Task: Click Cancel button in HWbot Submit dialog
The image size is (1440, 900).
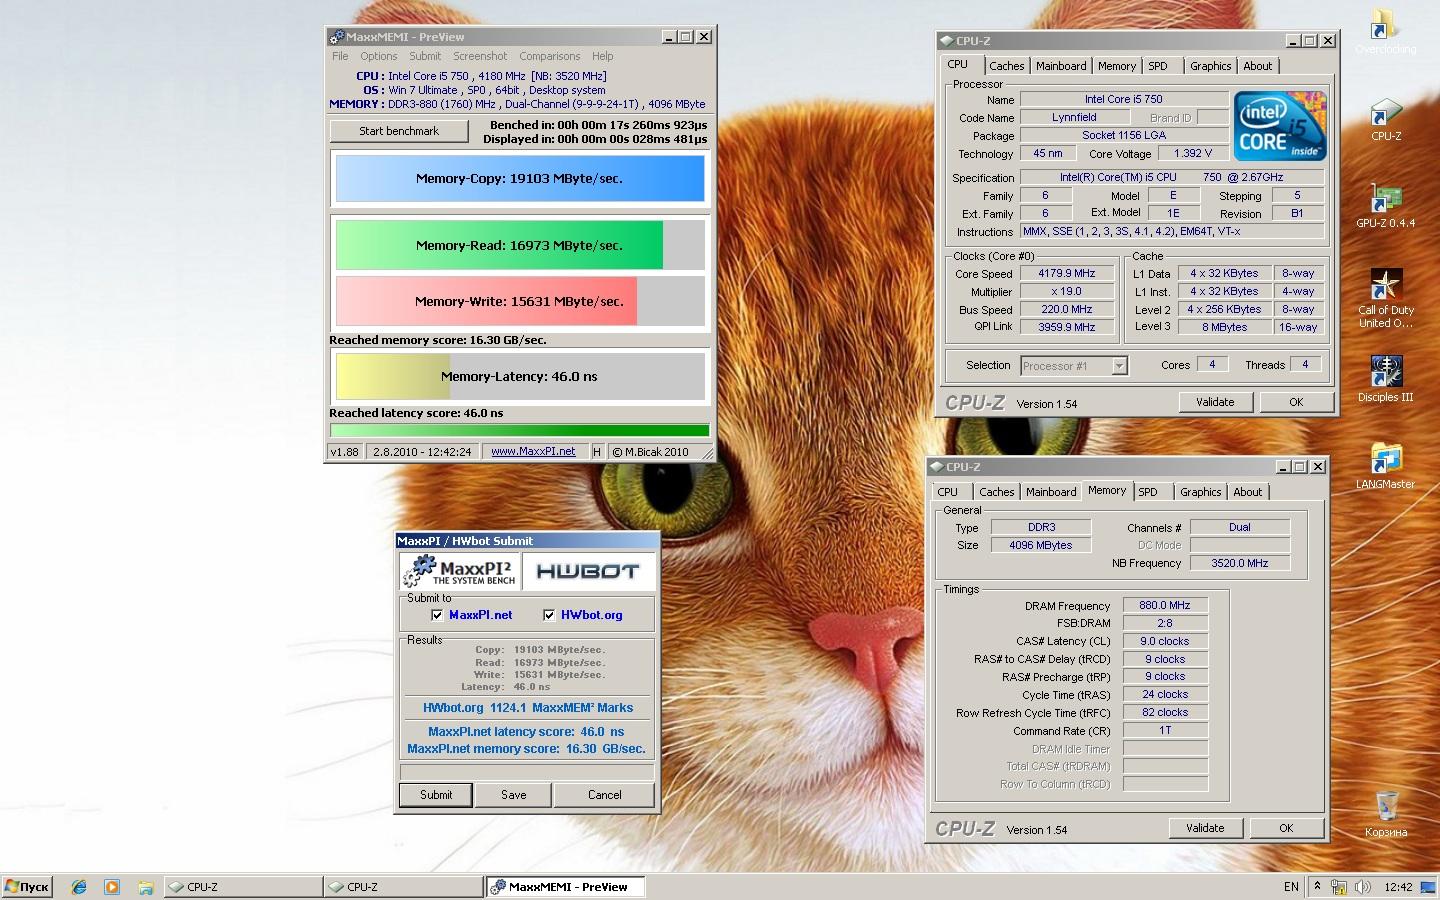Action: point(605,795)
